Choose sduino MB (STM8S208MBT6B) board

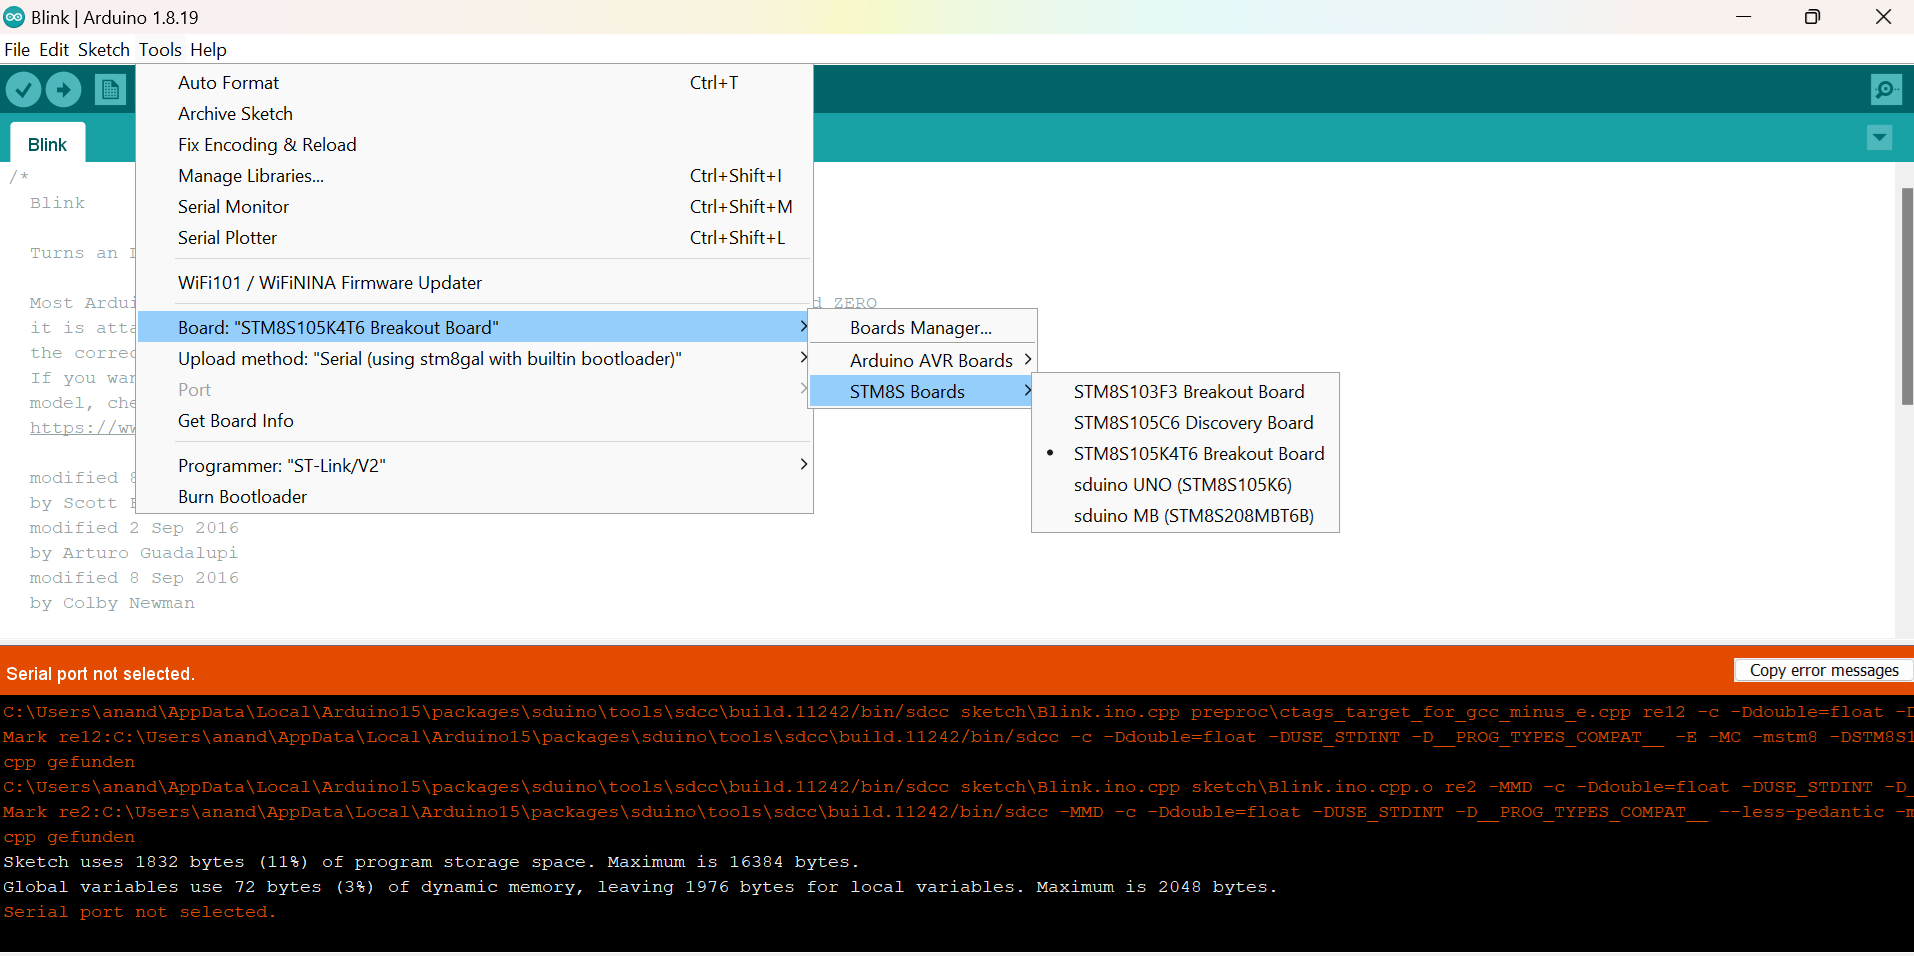click(1186, 516)
